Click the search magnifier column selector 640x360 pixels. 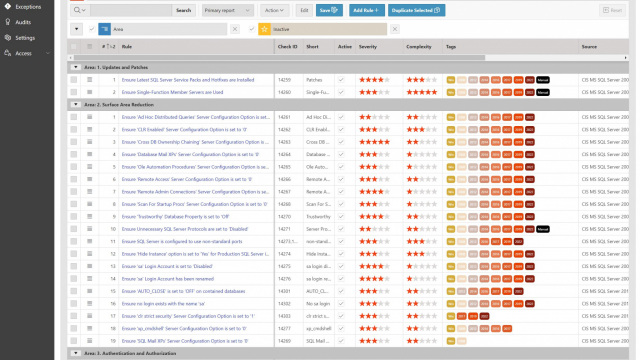pyautogui.click(x=80, y=10)
